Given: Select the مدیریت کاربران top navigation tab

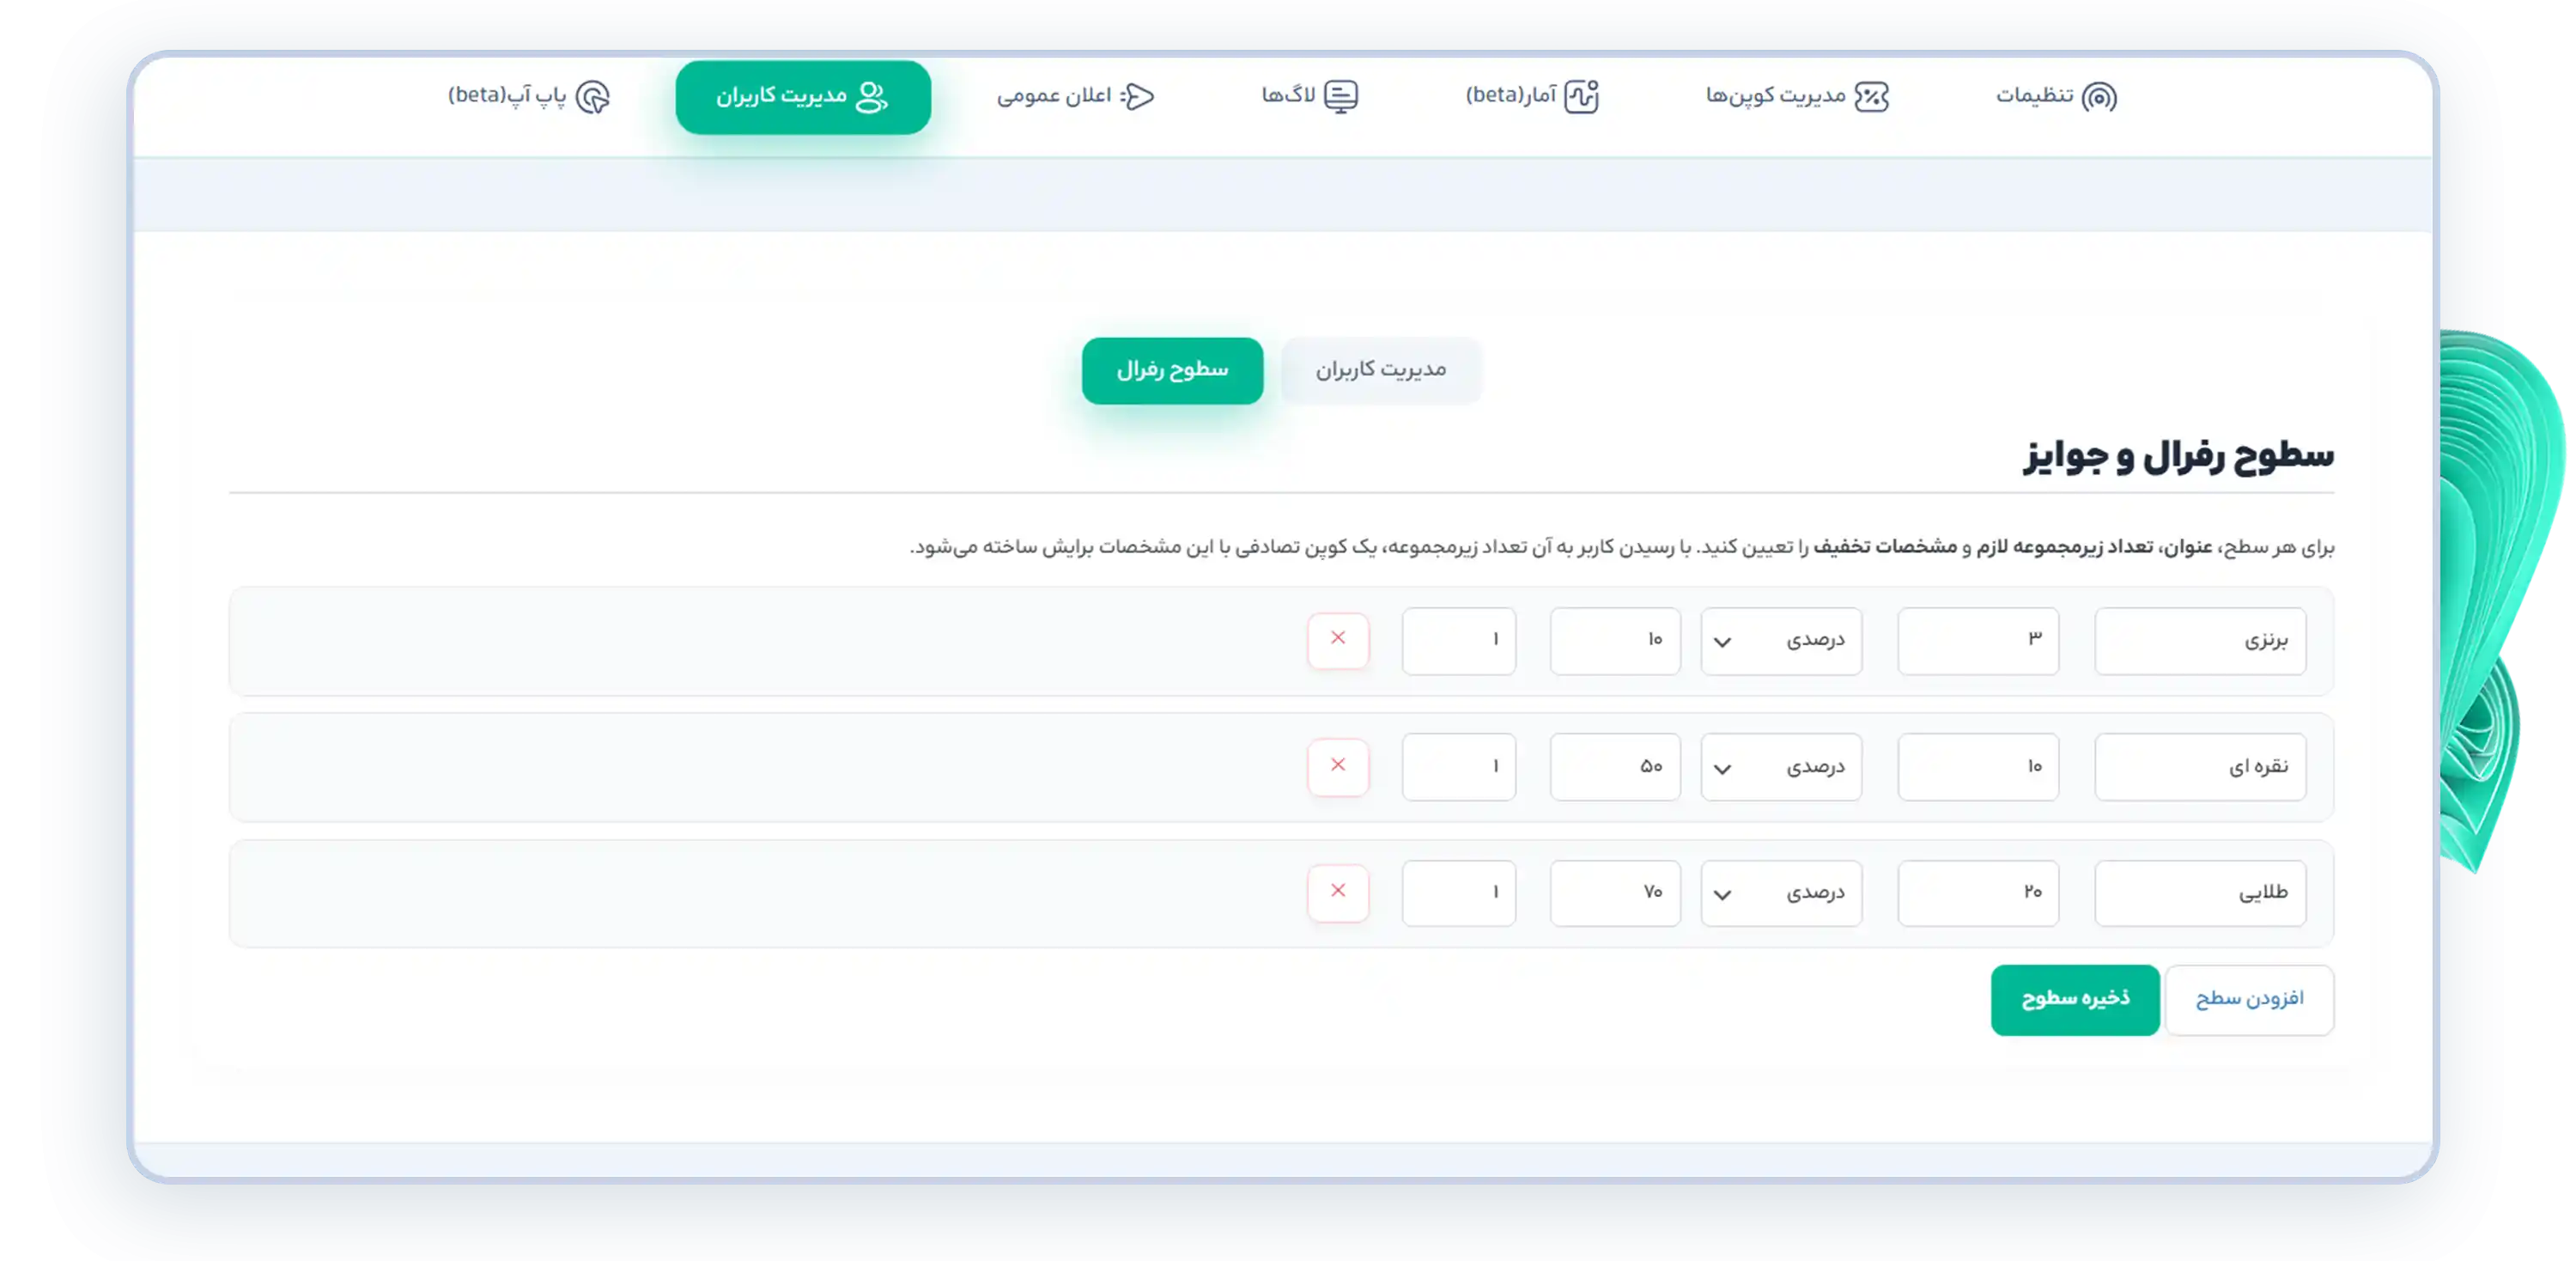Looking at the screenshot, I should pyautogui.click(x=803, y=97).
